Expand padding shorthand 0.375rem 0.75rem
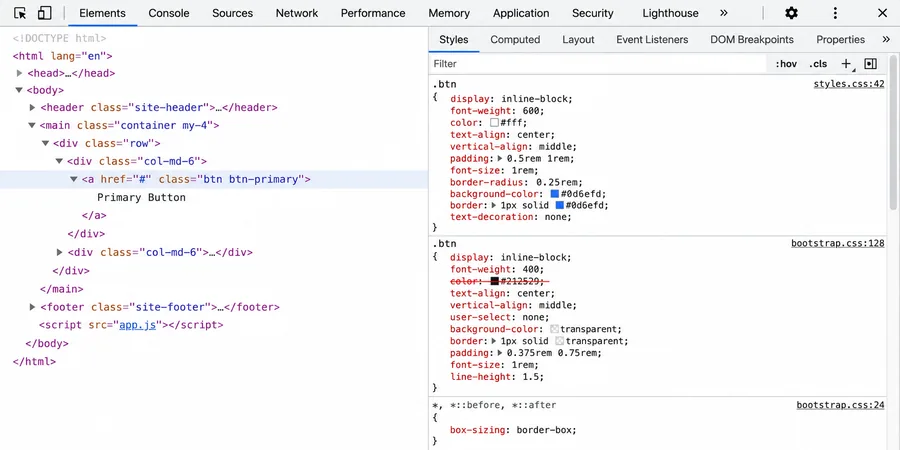 click(x=500, y=353)
